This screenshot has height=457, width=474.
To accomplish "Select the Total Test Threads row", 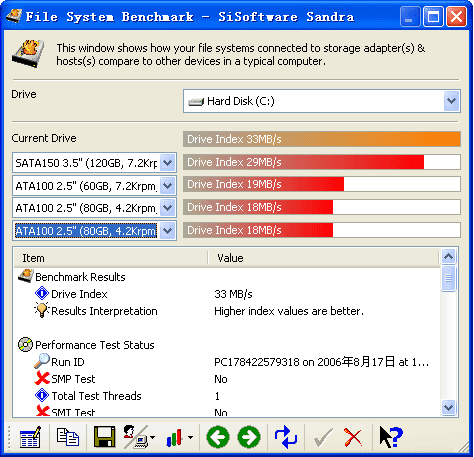I will coord(227,396).
